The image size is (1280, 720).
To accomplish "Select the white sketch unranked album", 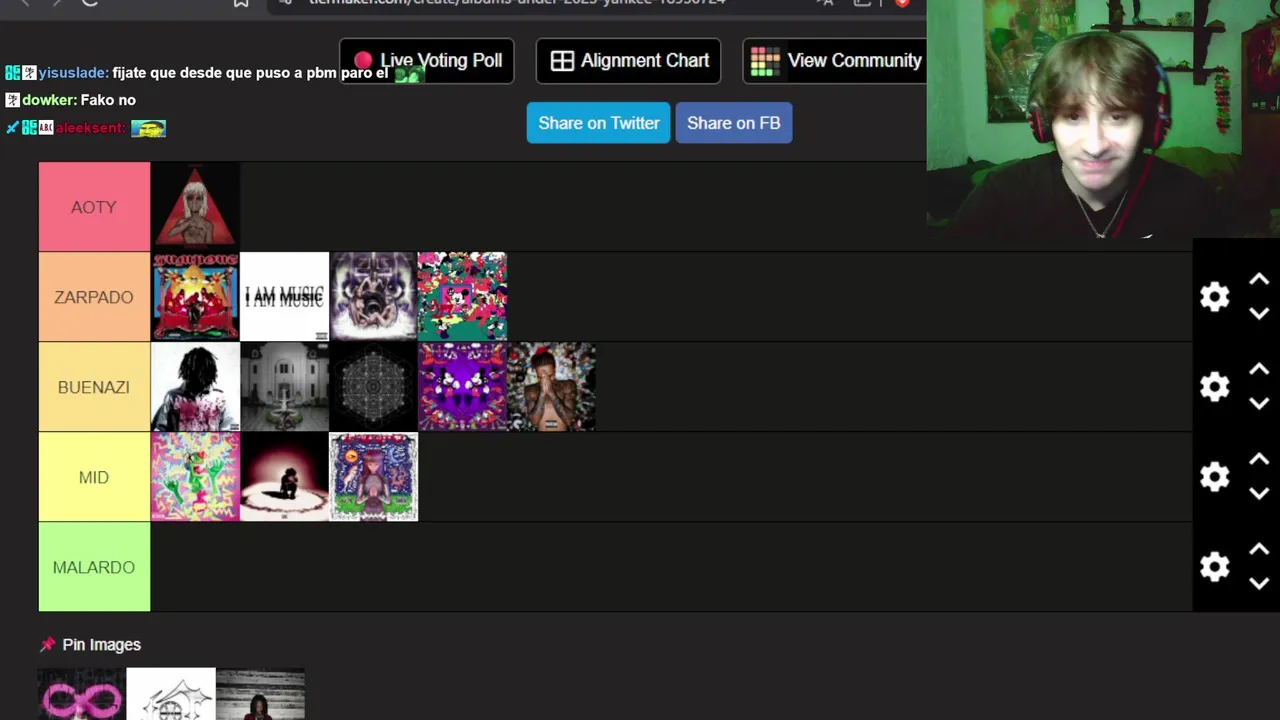I will tap(171, 694).
